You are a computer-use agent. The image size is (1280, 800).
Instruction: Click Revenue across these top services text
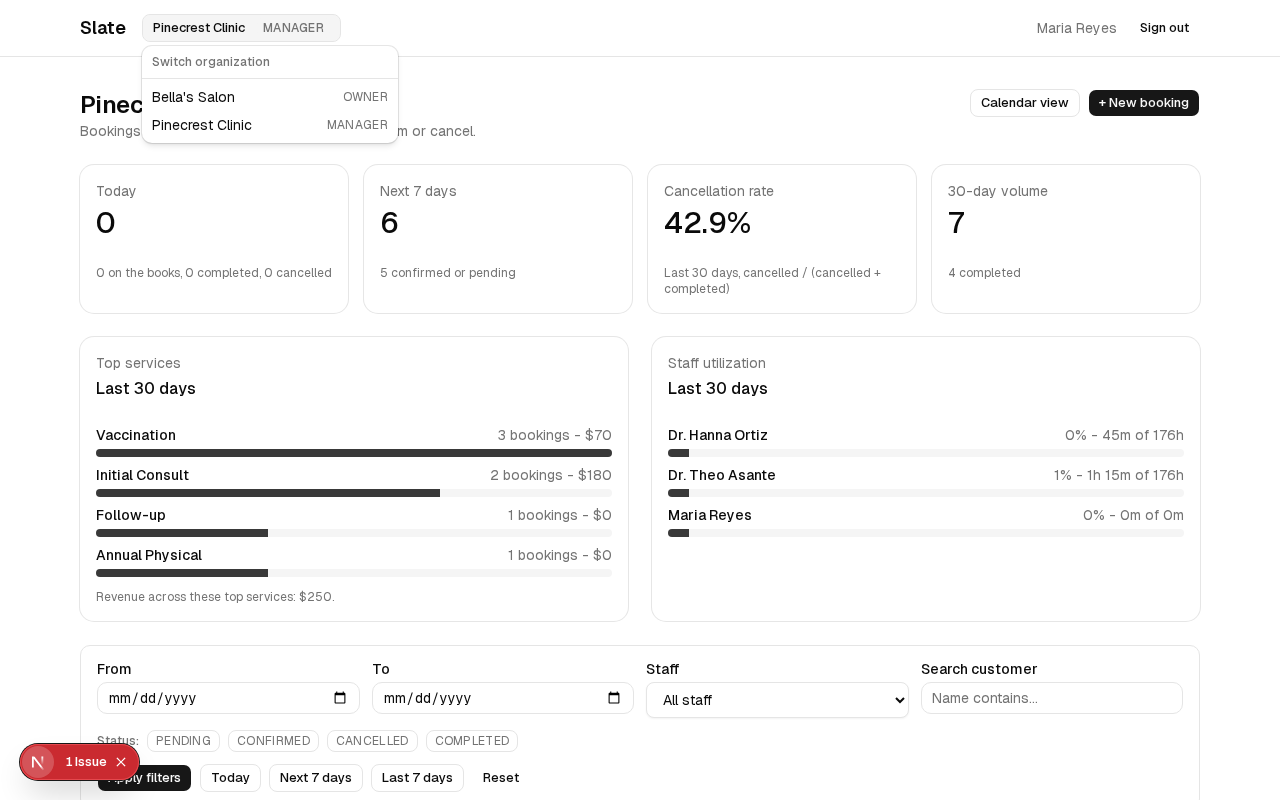(x=215, y=597)
